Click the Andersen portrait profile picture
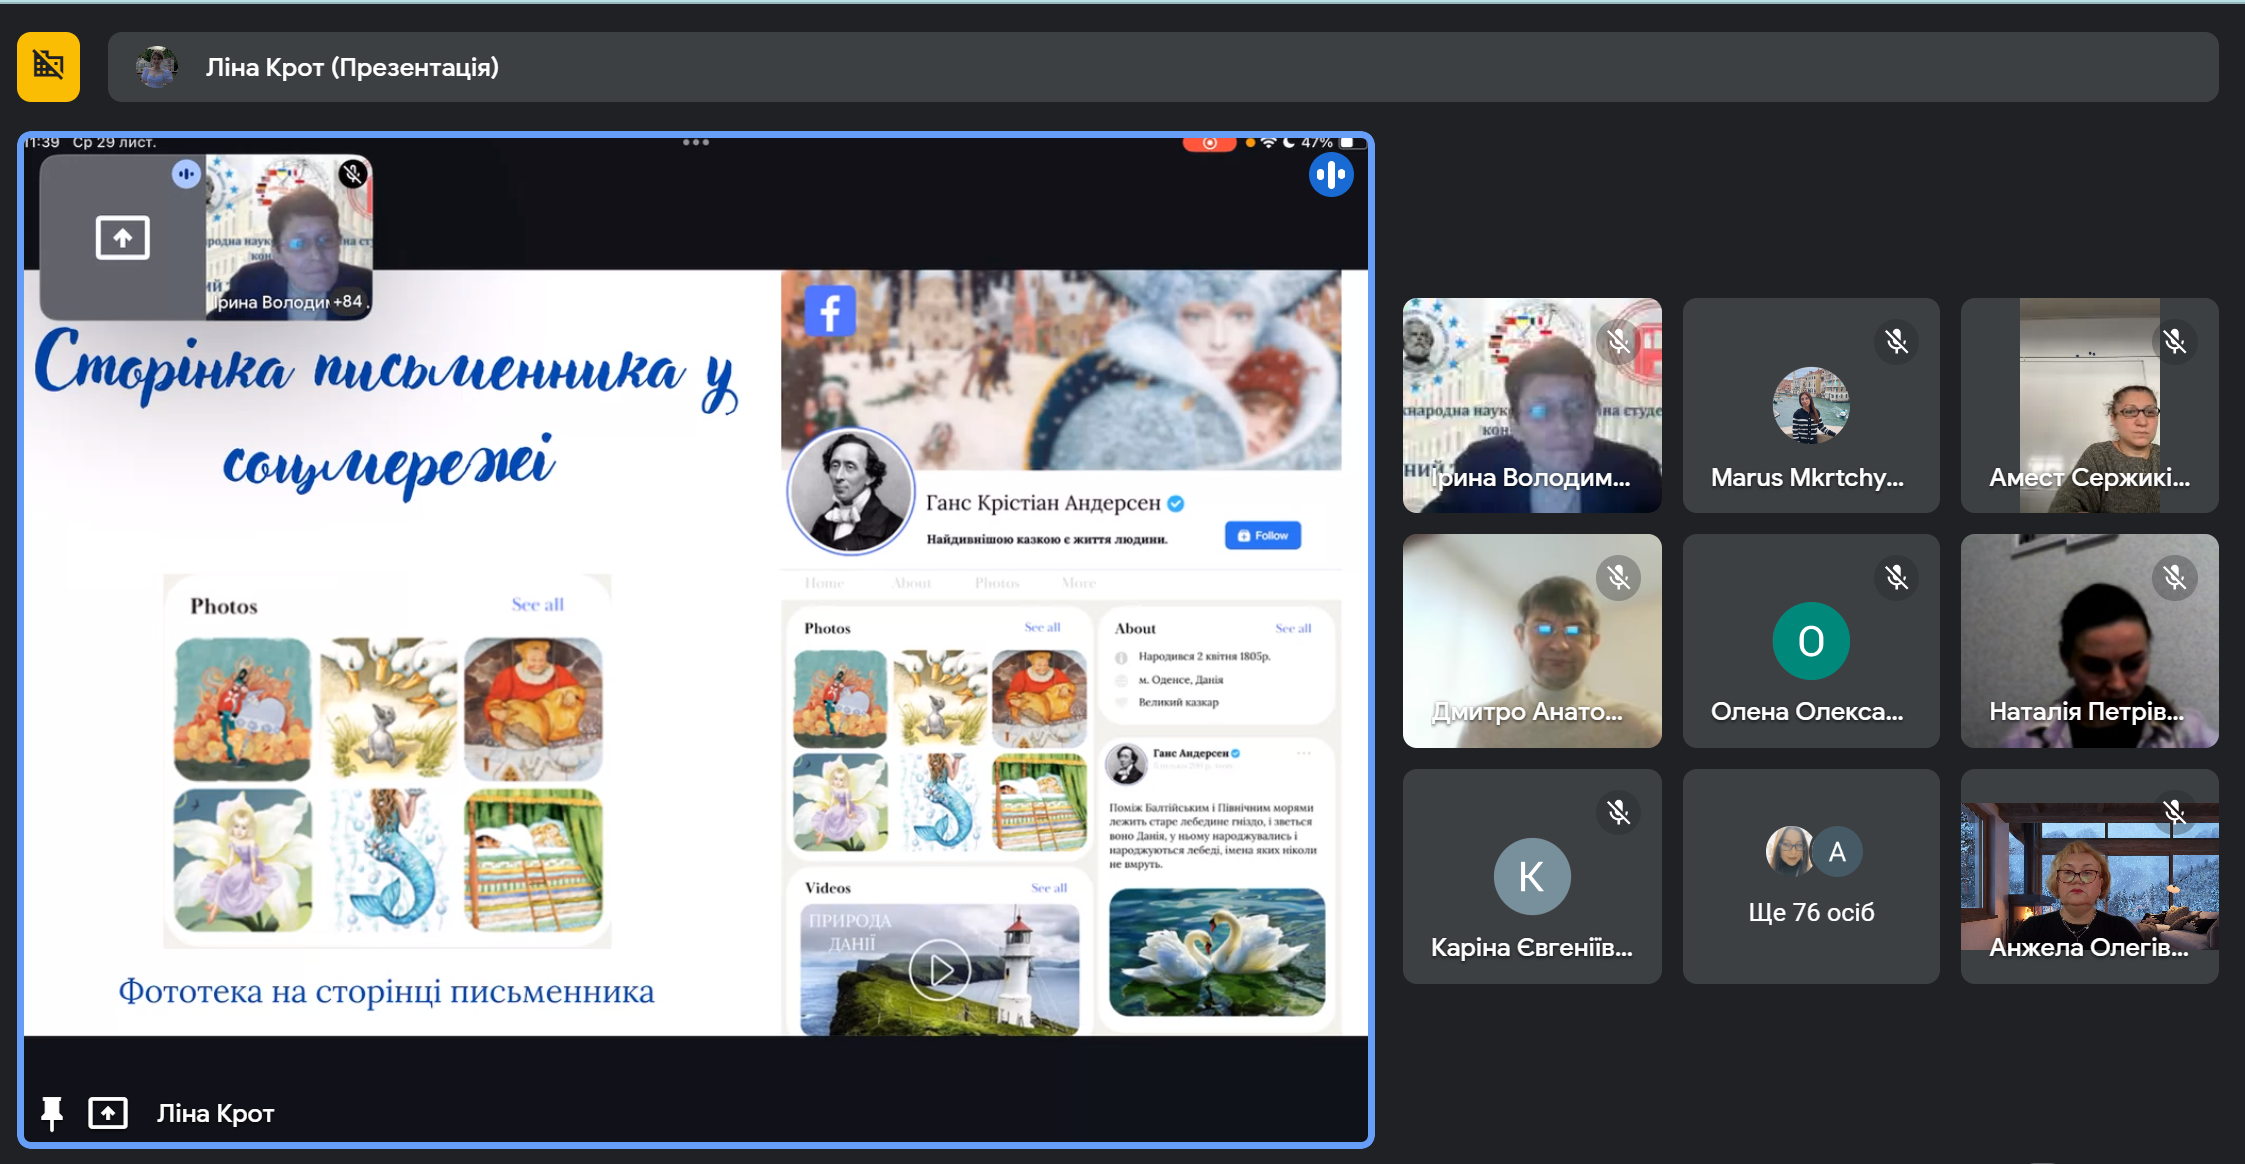The width and height of the screenshot is (2245, 1164). [x=851, y=491]
